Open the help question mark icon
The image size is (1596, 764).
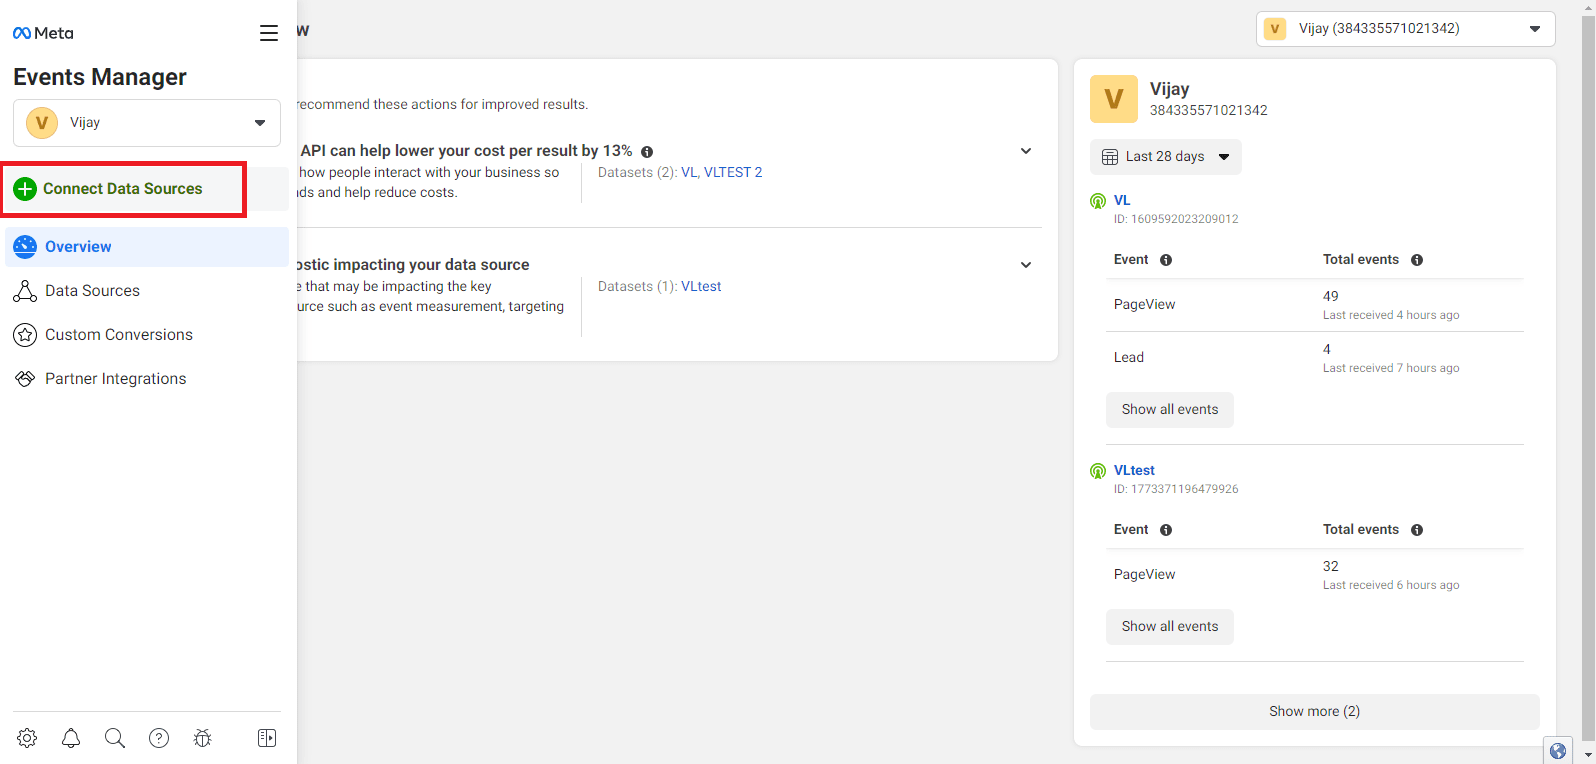(159, 738)
